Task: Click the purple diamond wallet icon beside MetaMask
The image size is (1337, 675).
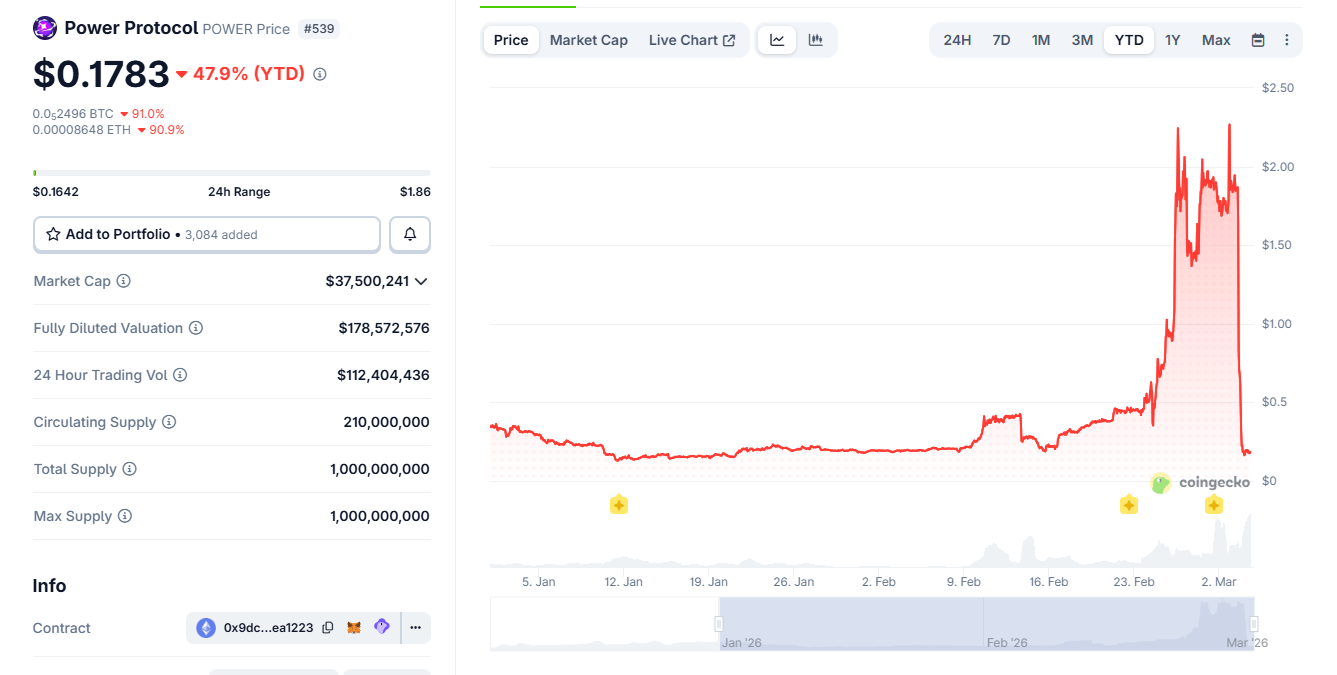Action: (x=381, y=627)
